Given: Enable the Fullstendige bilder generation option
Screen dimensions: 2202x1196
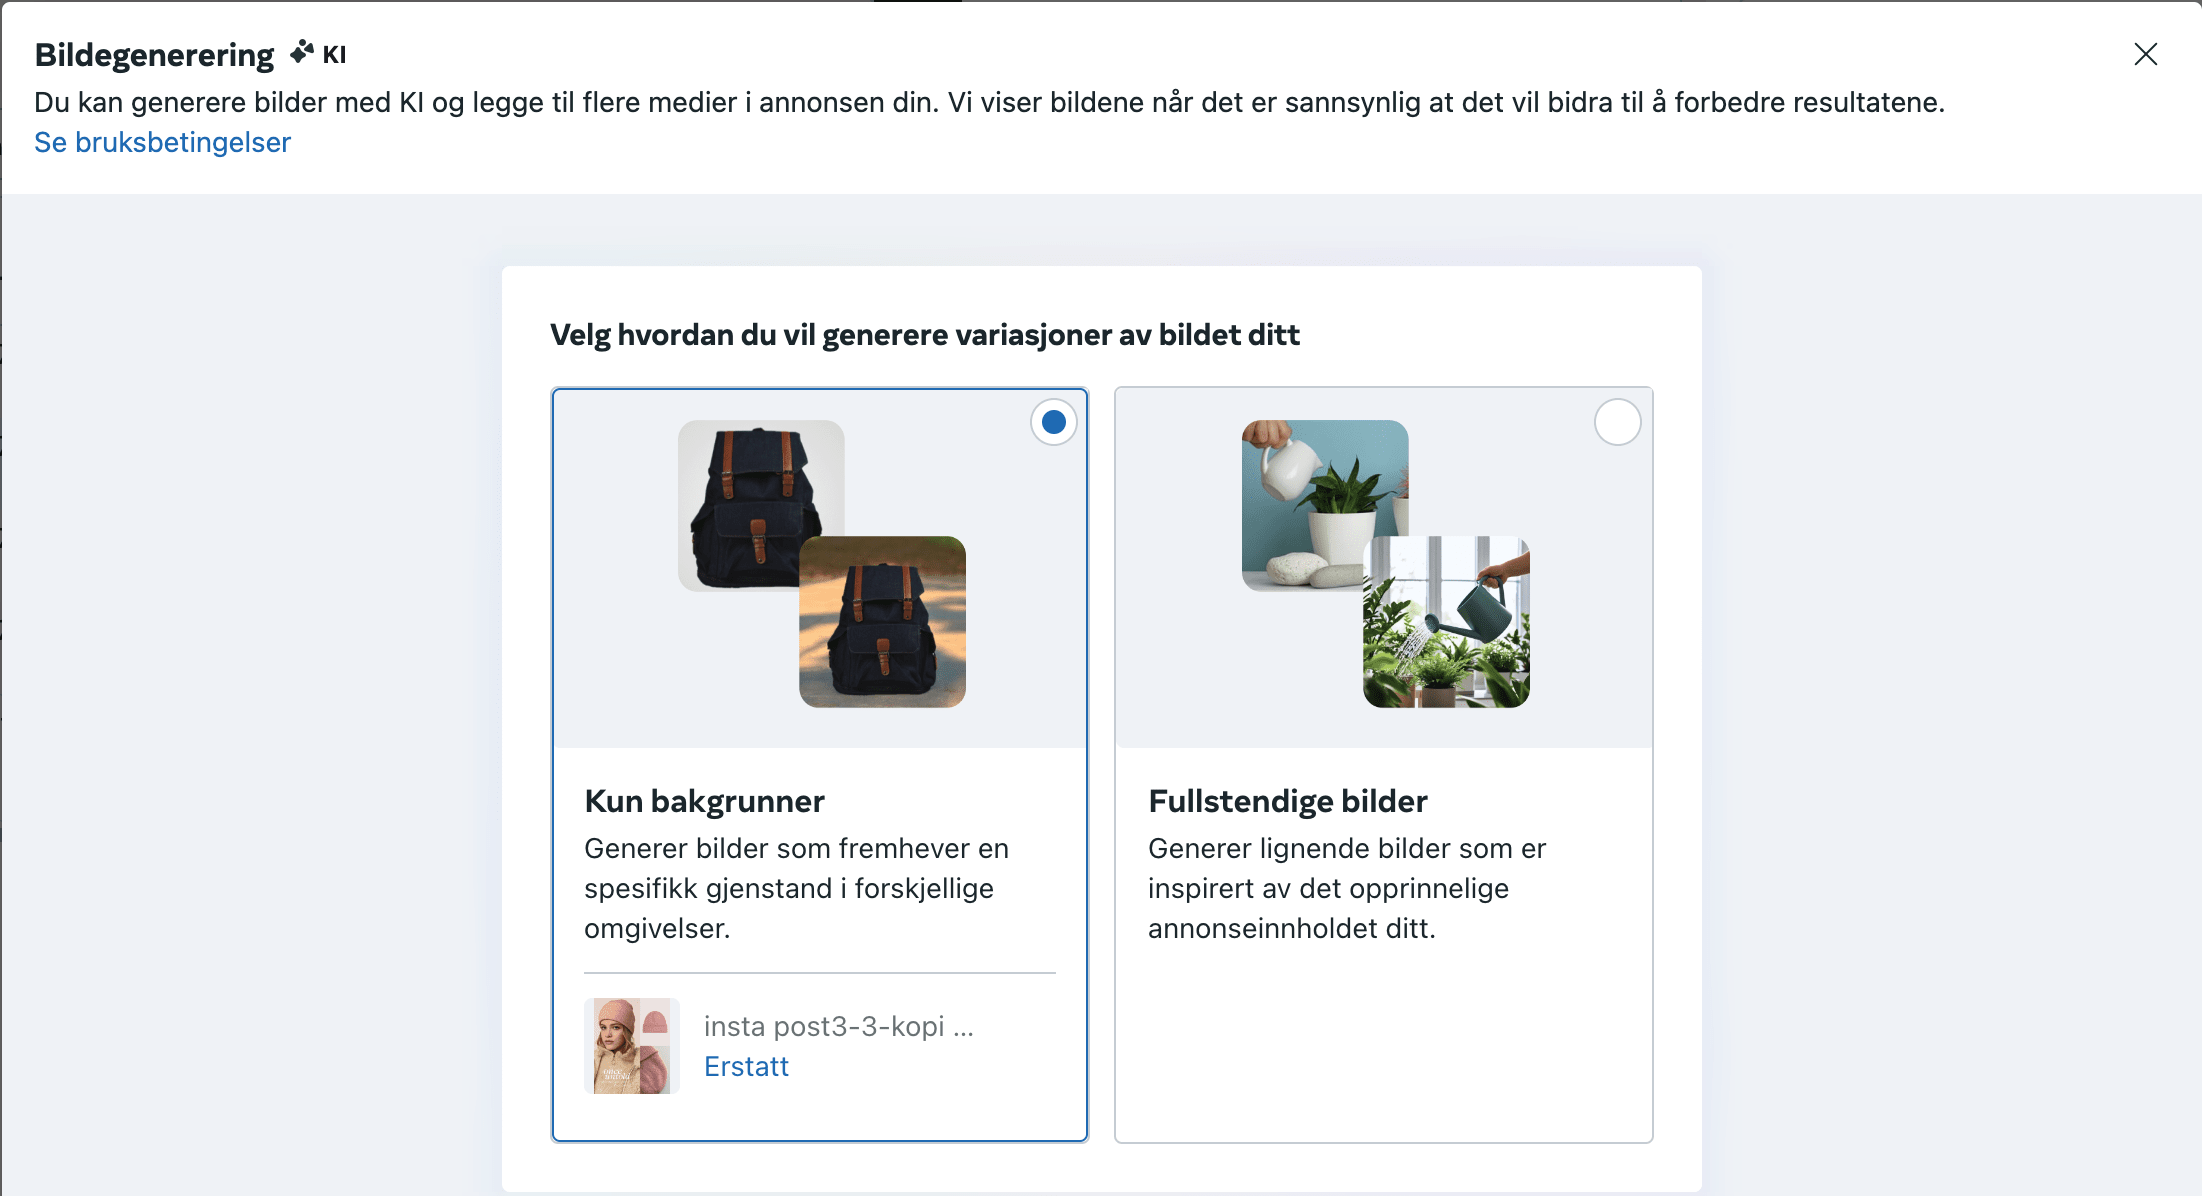Looking at the screenshot, I should 1617,422.
